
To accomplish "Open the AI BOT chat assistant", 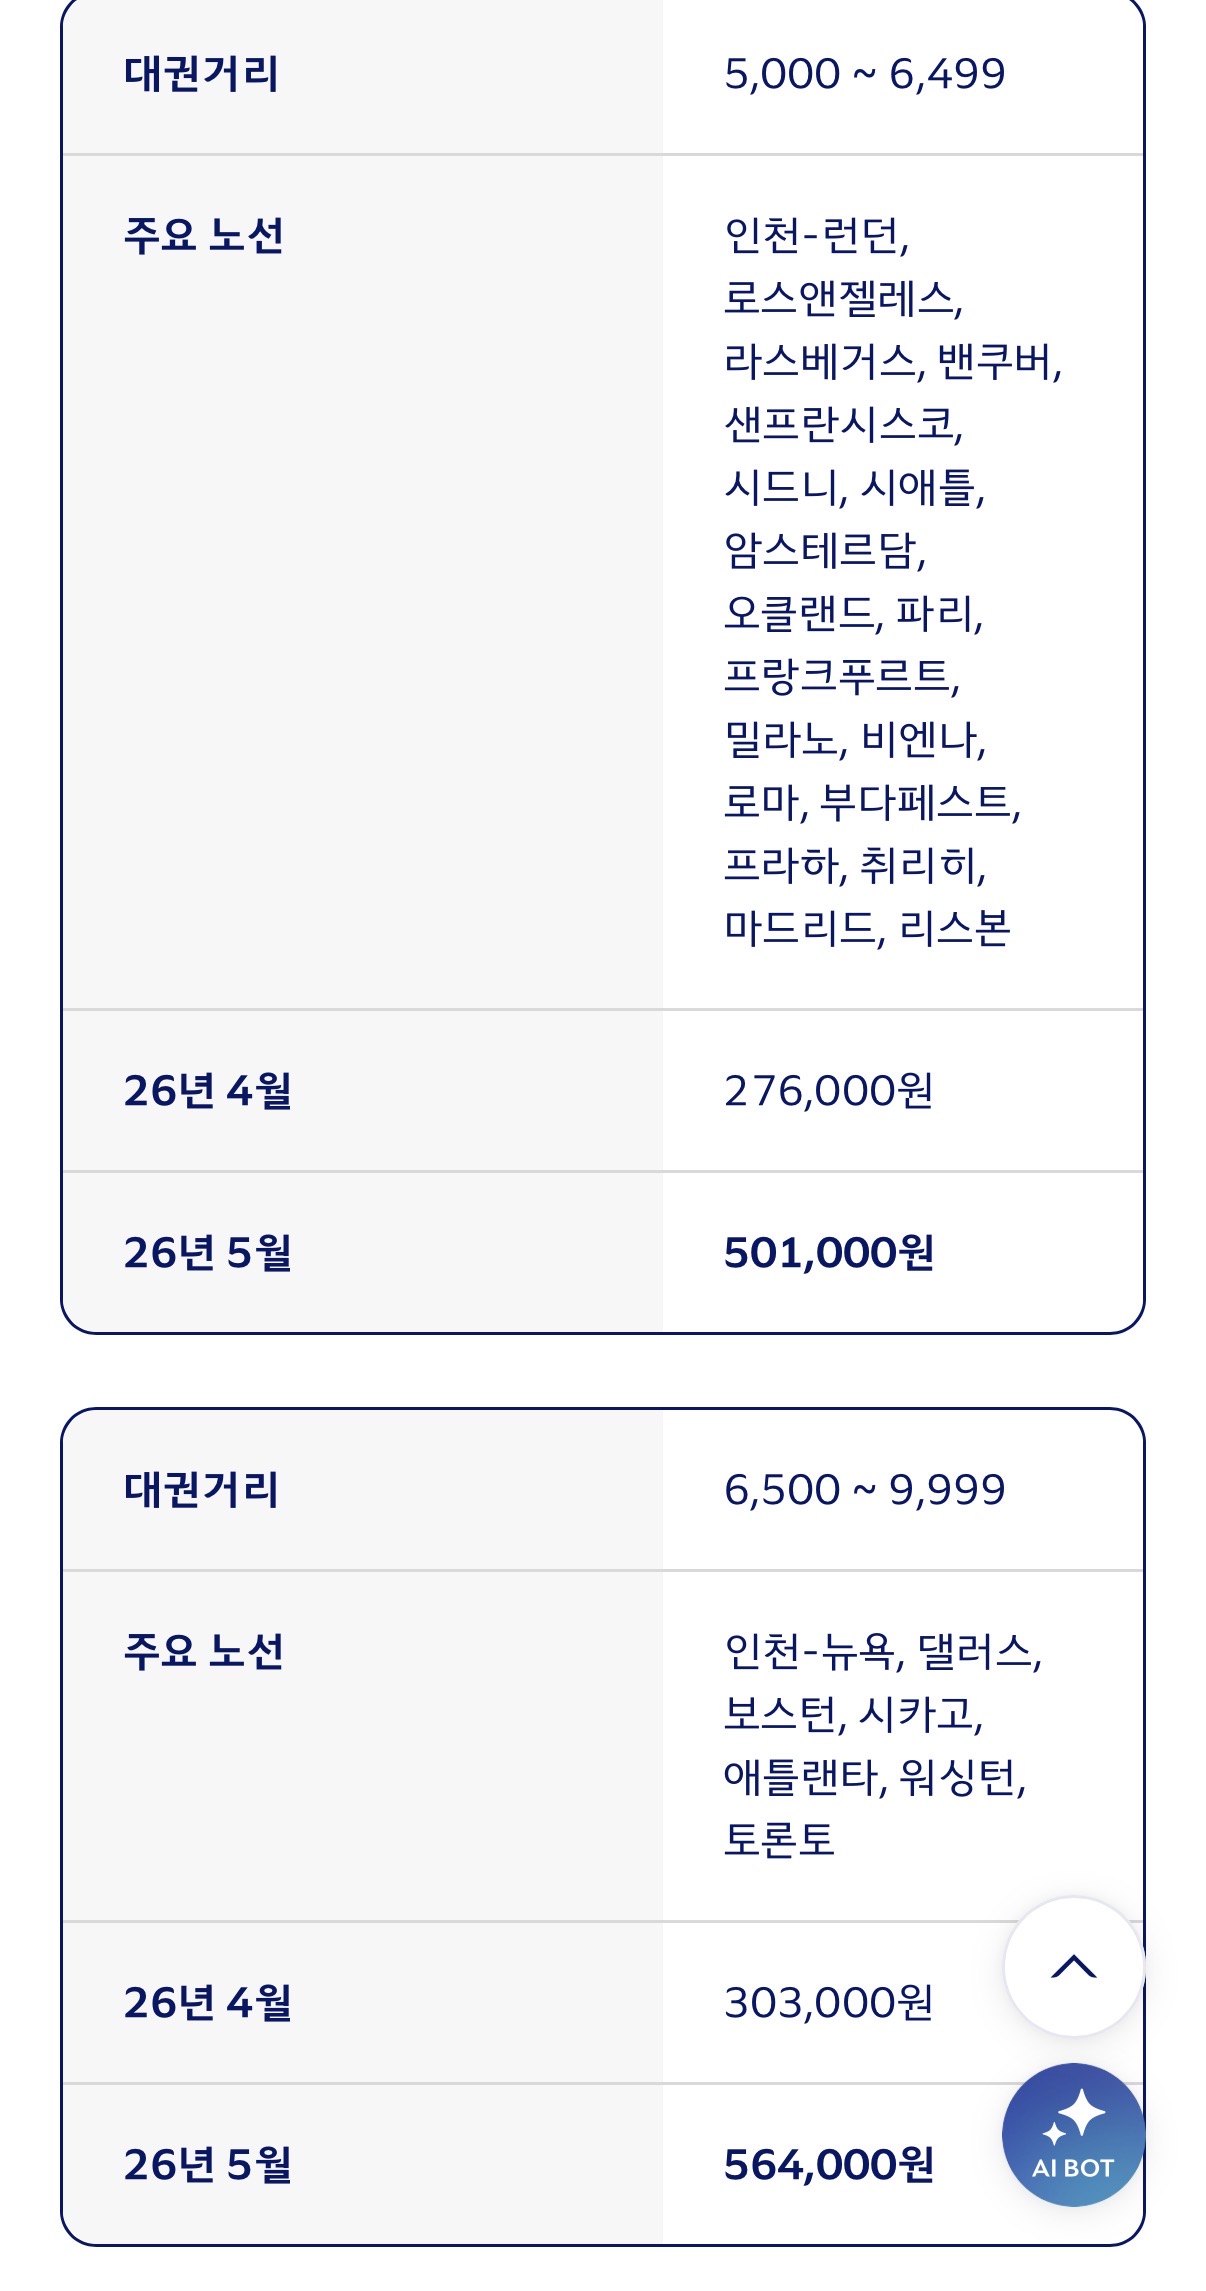I will coord(1073,2134).
